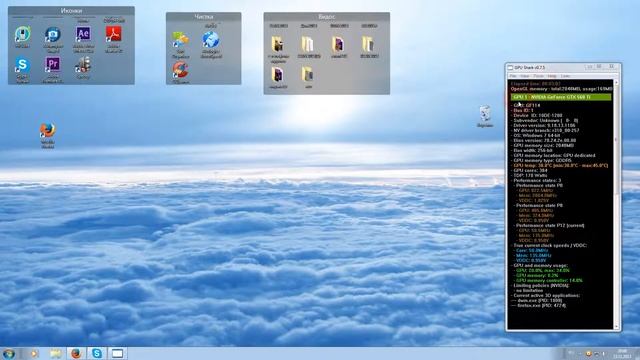
Task: Click GPU Shark scrollbar down arrow
Action: (616, 327)
